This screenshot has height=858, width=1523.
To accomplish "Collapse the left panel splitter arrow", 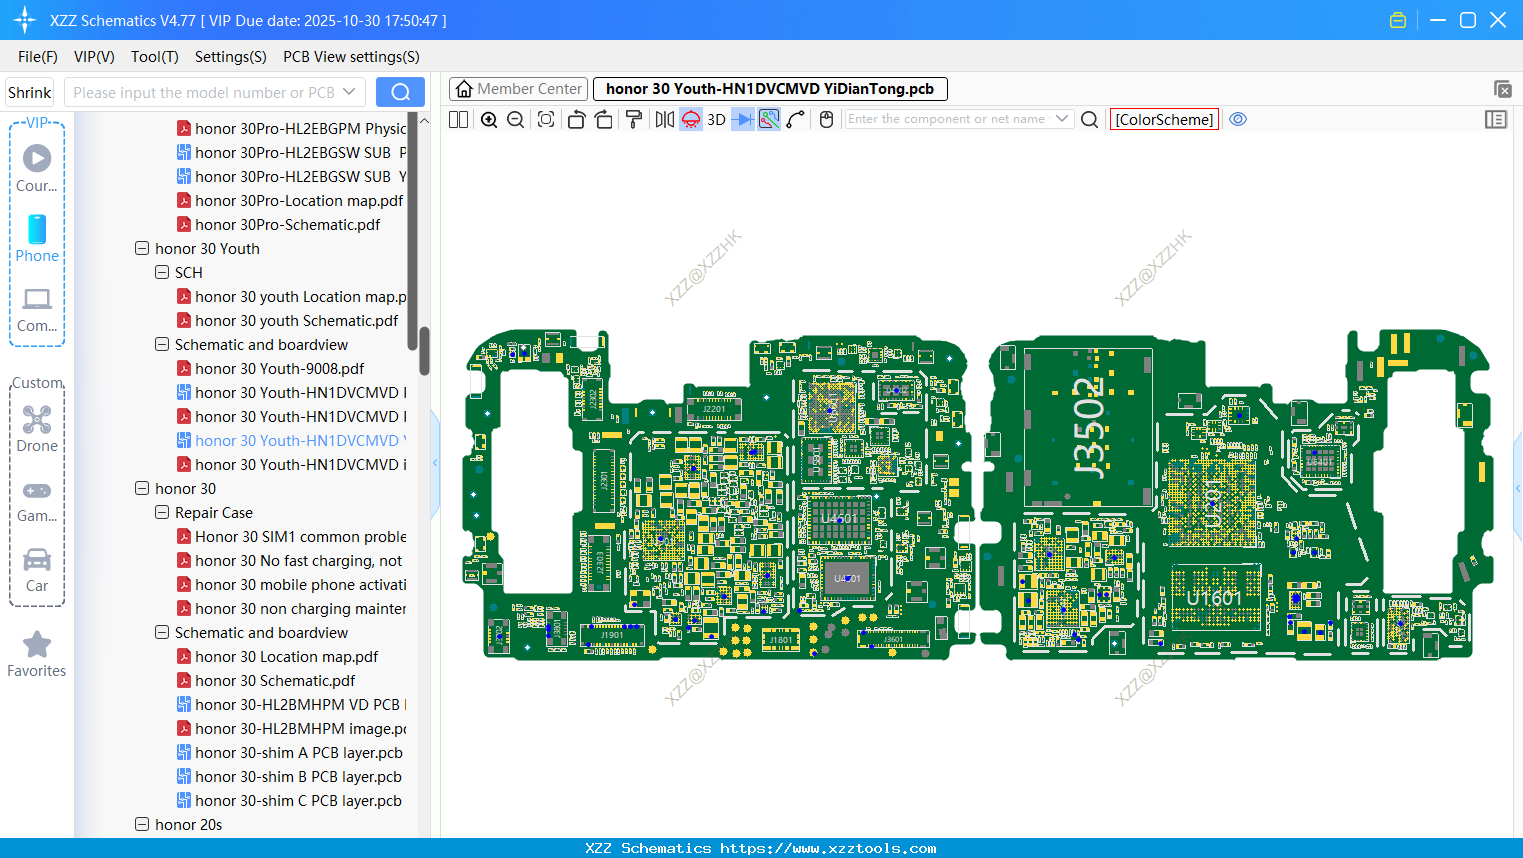I will (x=435, y=463).
